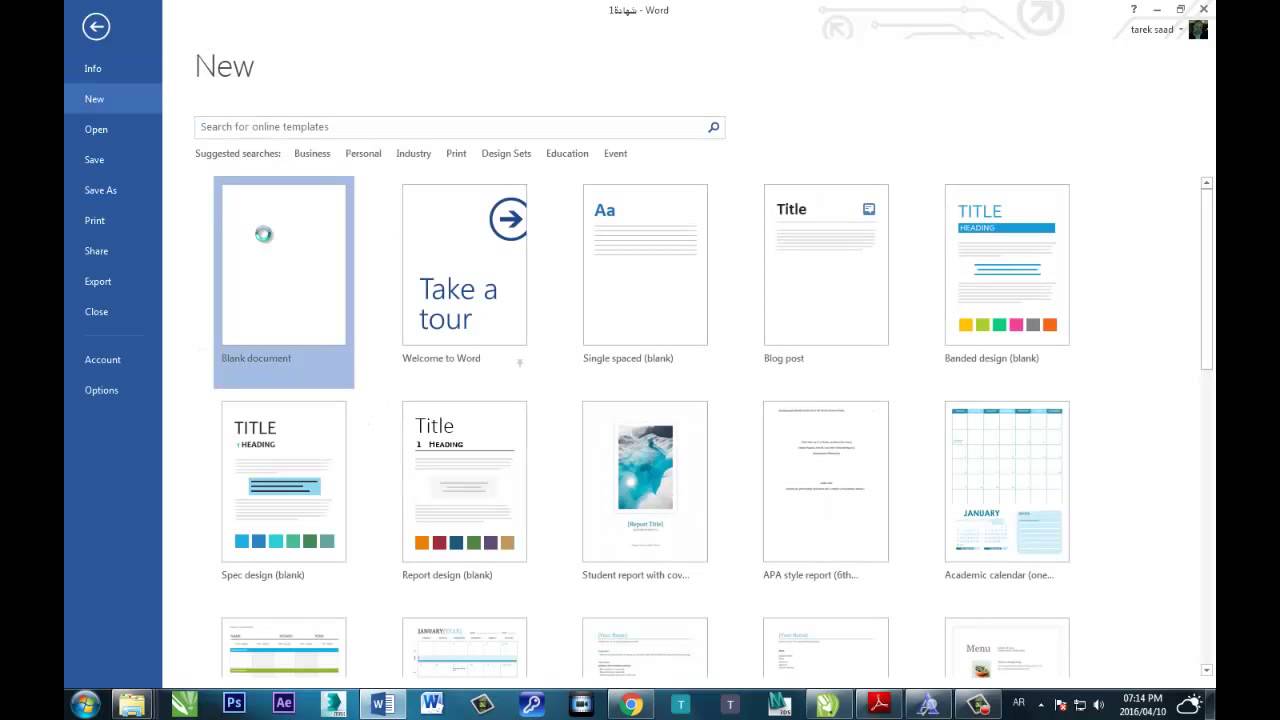1280x720 pixels.
Task: Click the volume speaker tray icon
Action: pyautogui.click(x=1098, y=704)
